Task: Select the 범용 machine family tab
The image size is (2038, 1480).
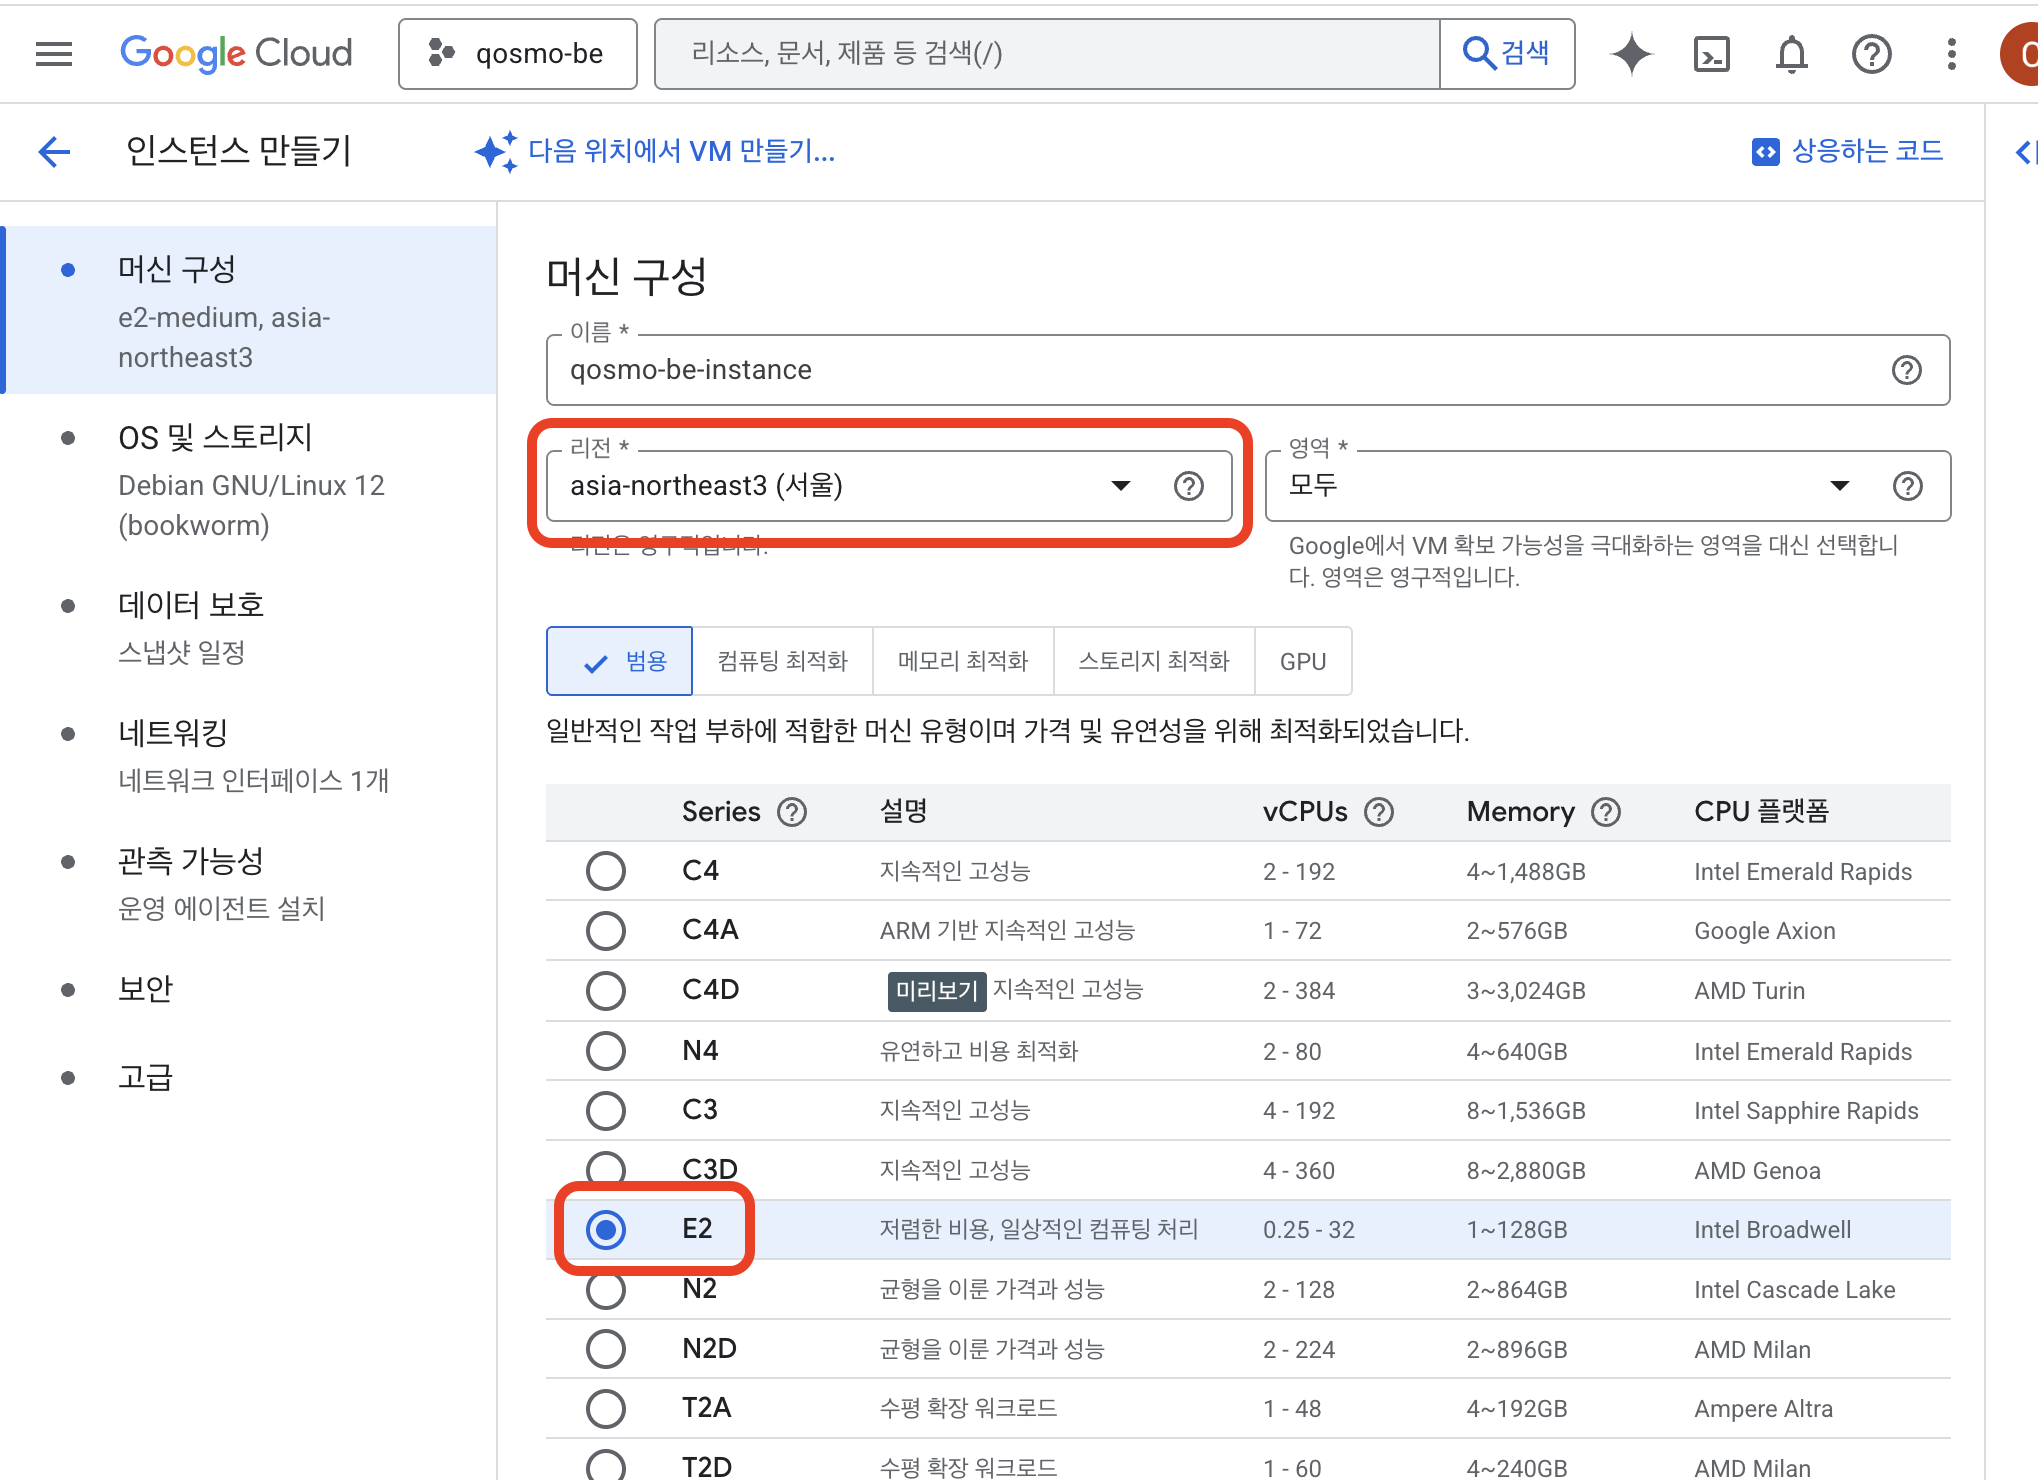Action: pyautogui.click(x=619, y=661)
